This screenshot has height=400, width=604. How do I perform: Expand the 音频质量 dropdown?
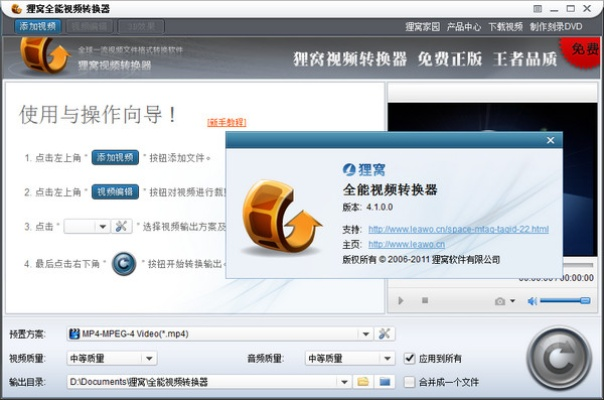388,358
